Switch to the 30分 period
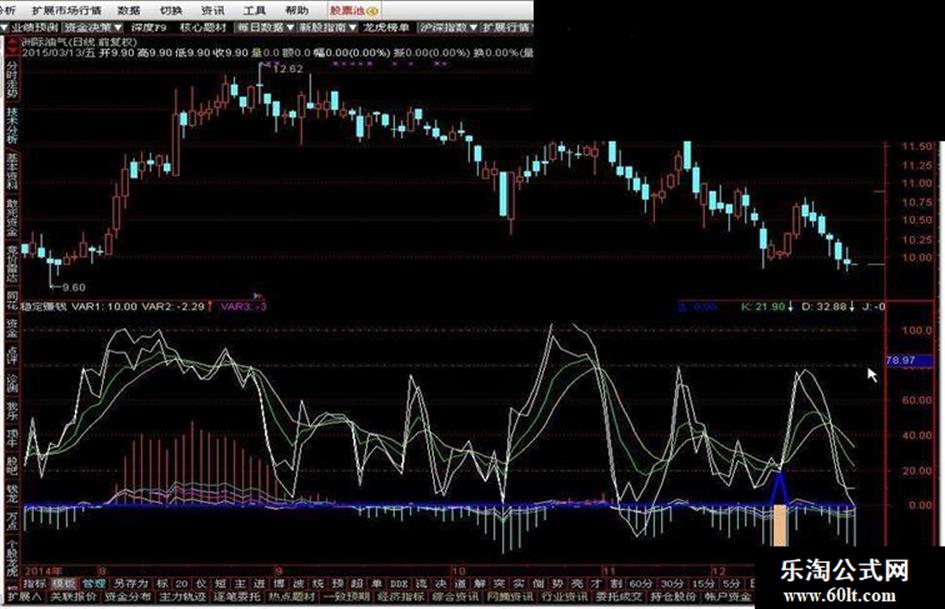Viewport: 945px width, 609px height. click(672, 584)
